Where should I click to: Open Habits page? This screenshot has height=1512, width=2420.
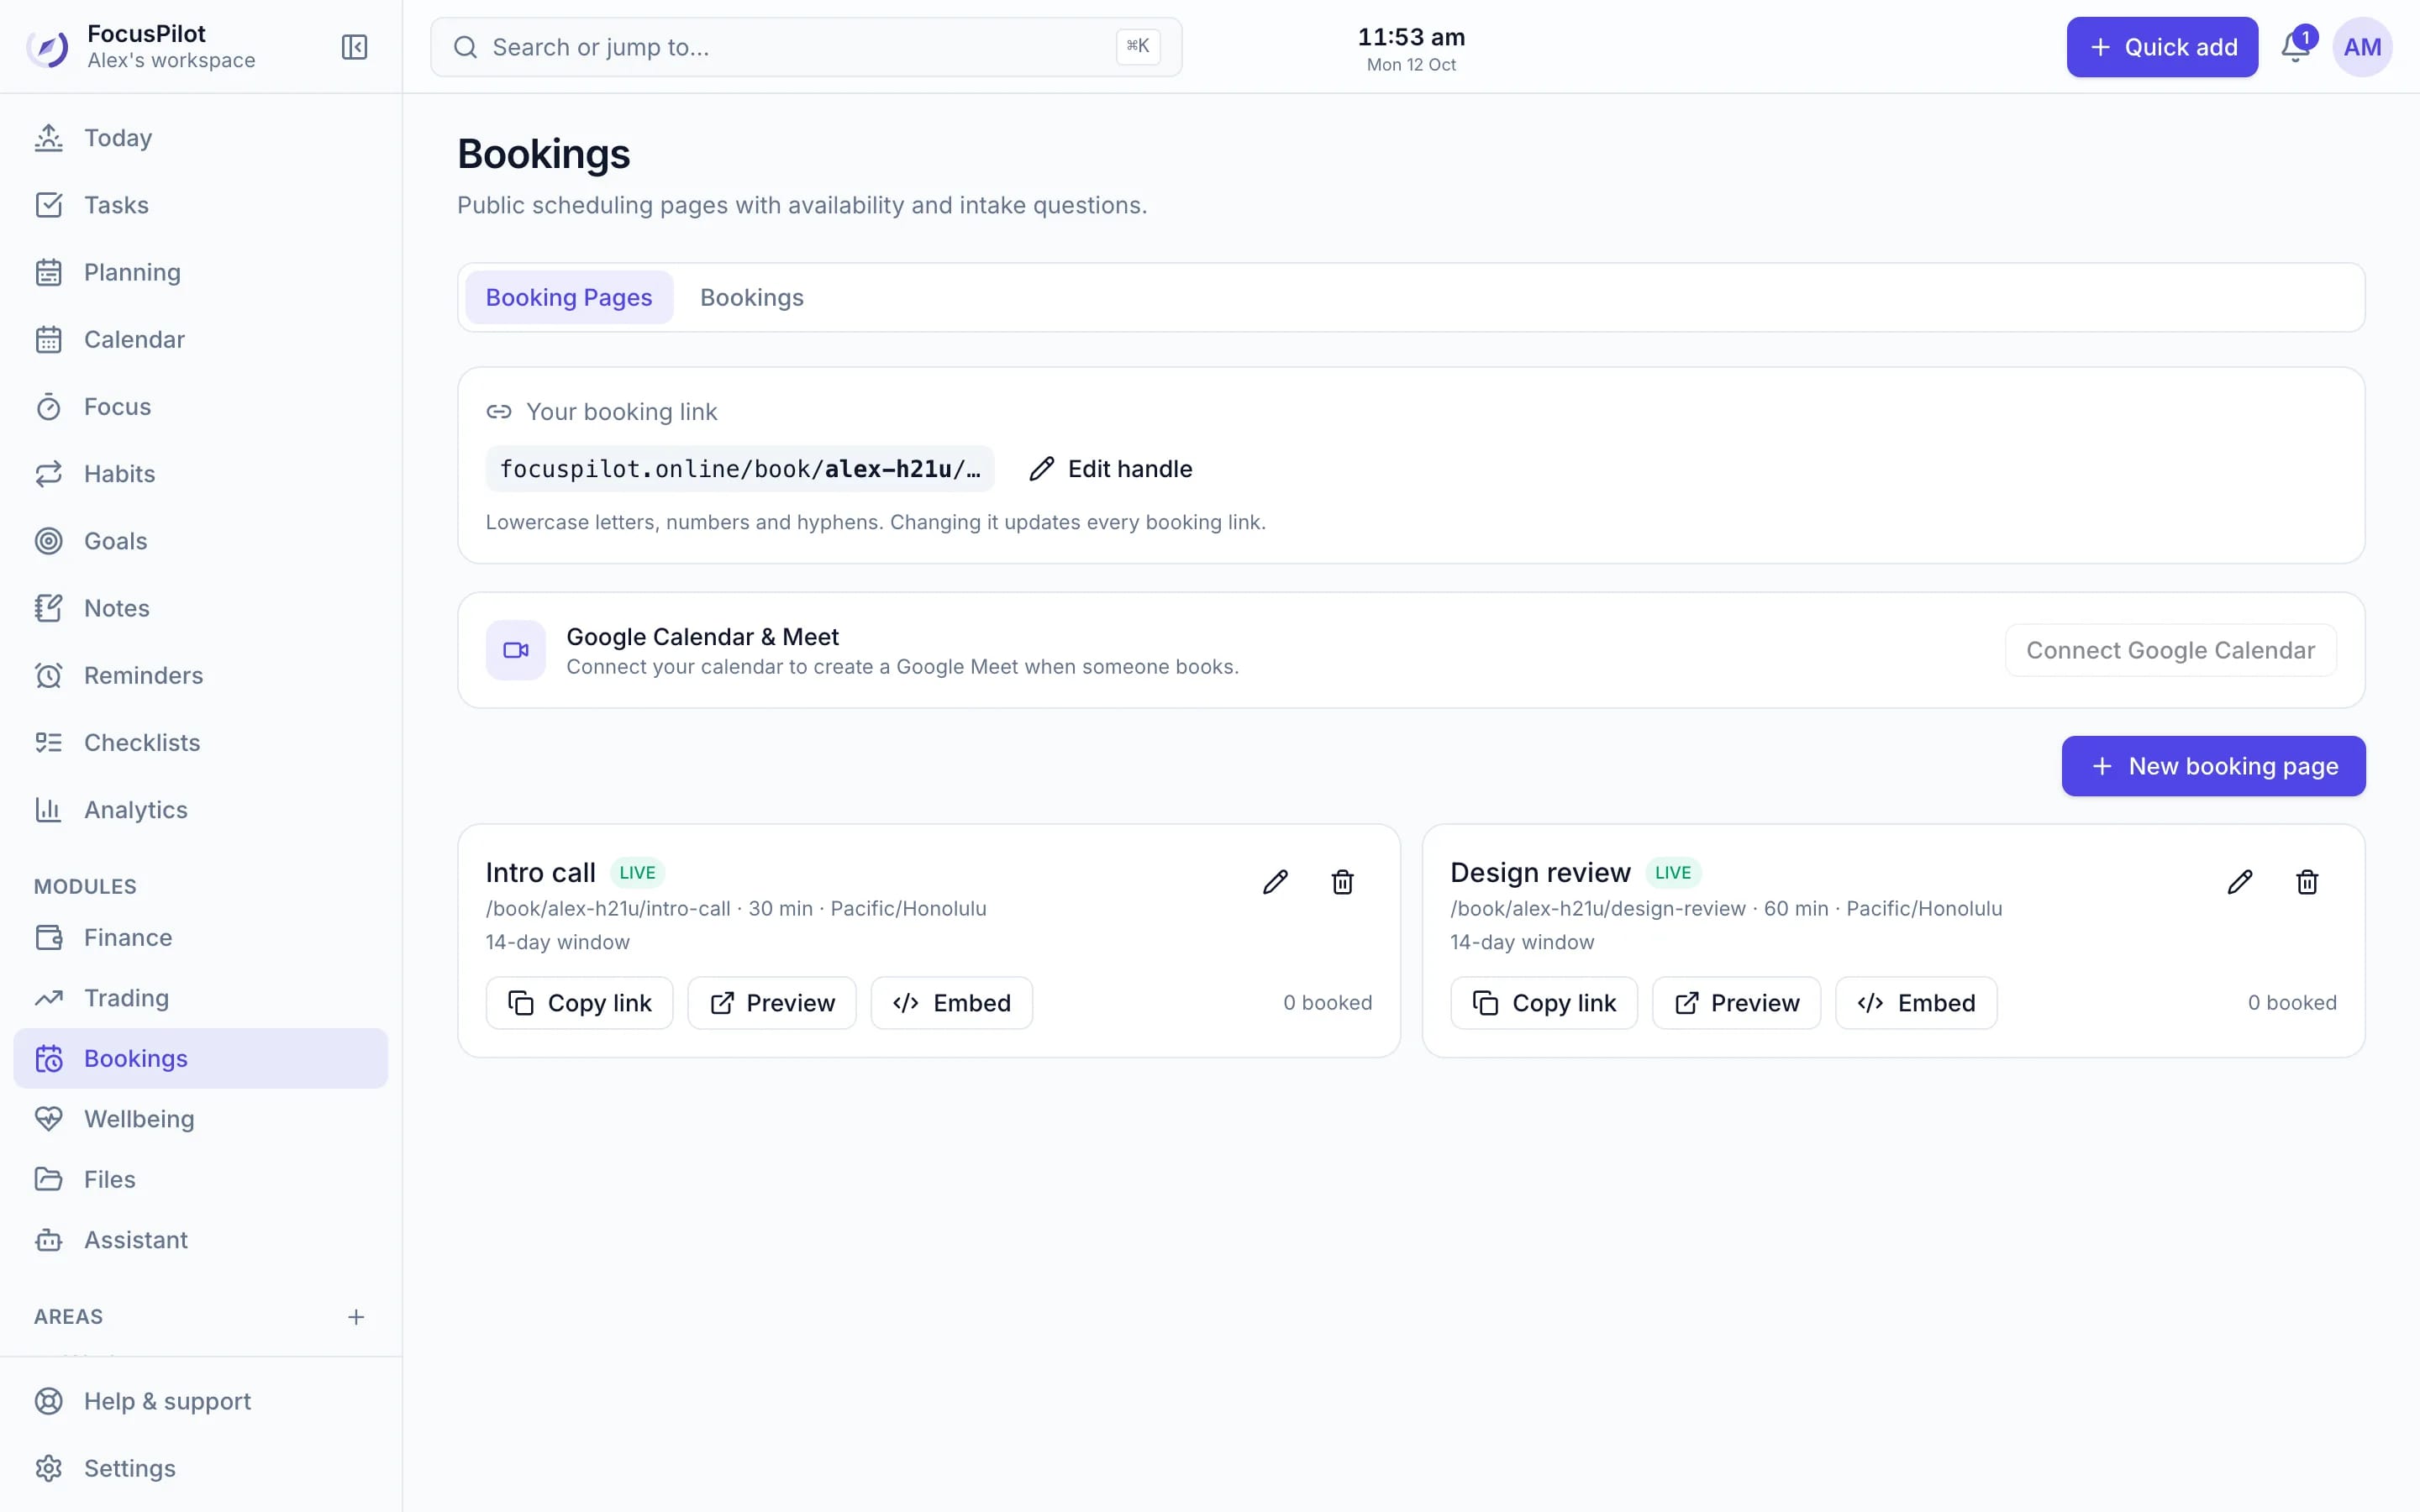[200, 474]
